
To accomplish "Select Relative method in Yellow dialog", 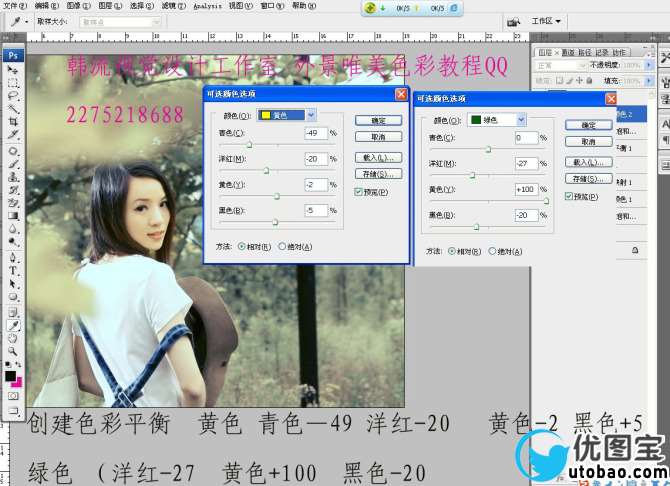I will (242, 247).
